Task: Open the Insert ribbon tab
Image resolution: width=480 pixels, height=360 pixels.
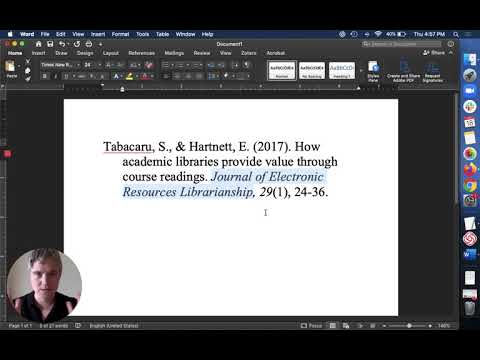Action: pos(39,53)
